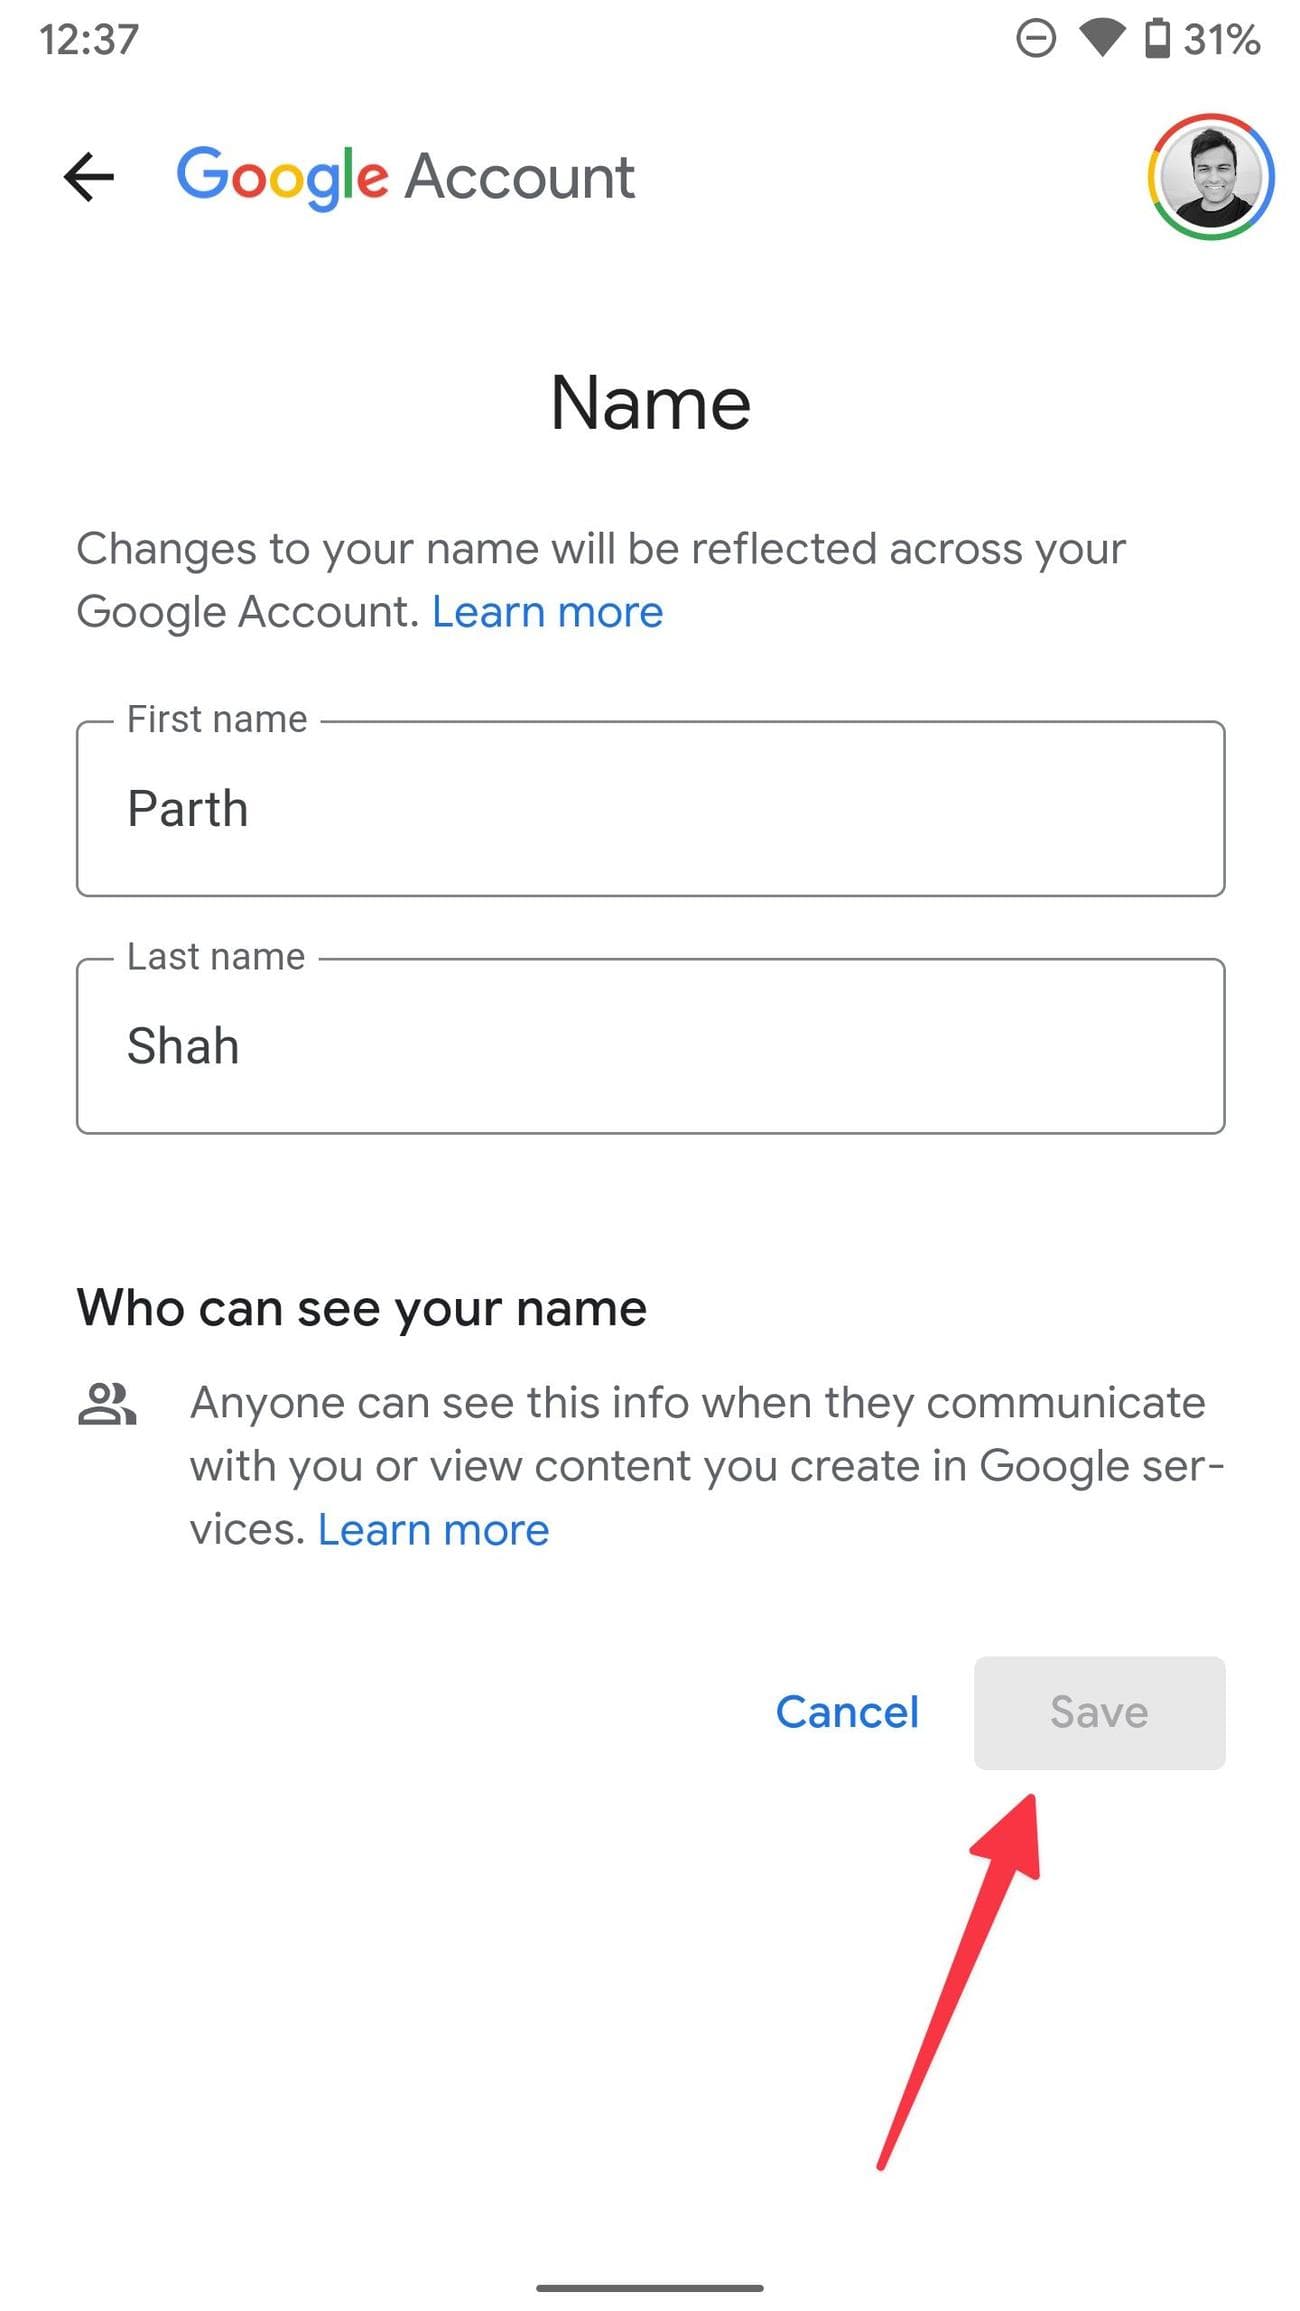Tap the people visibility icon
The width and height of the screenshot is (1300, 2311).
[x=107, y=1404]
